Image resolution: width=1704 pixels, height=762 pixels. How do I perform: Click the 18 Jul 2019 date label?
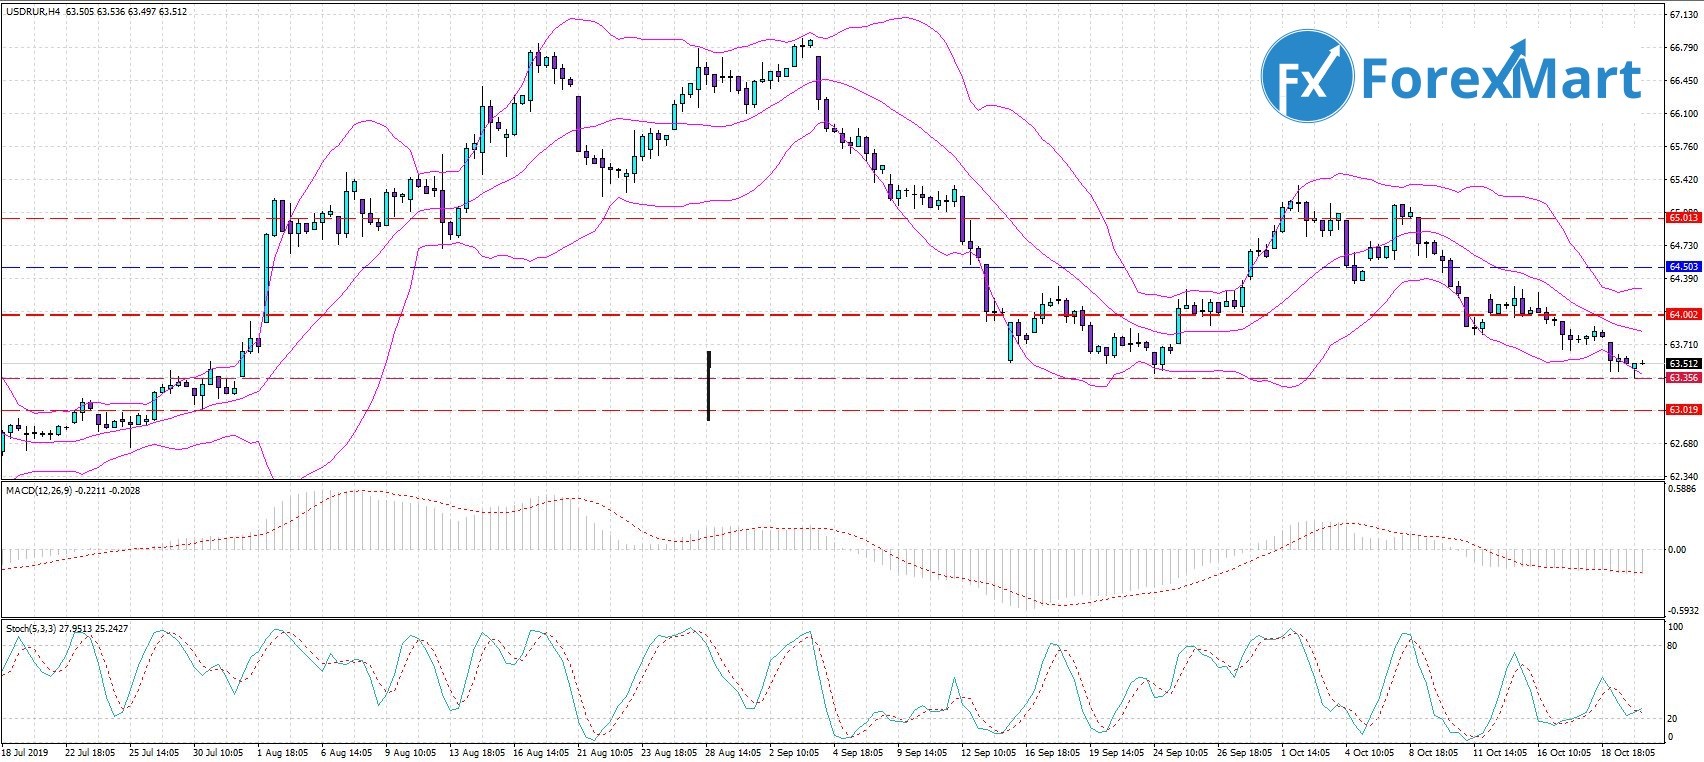25,751
